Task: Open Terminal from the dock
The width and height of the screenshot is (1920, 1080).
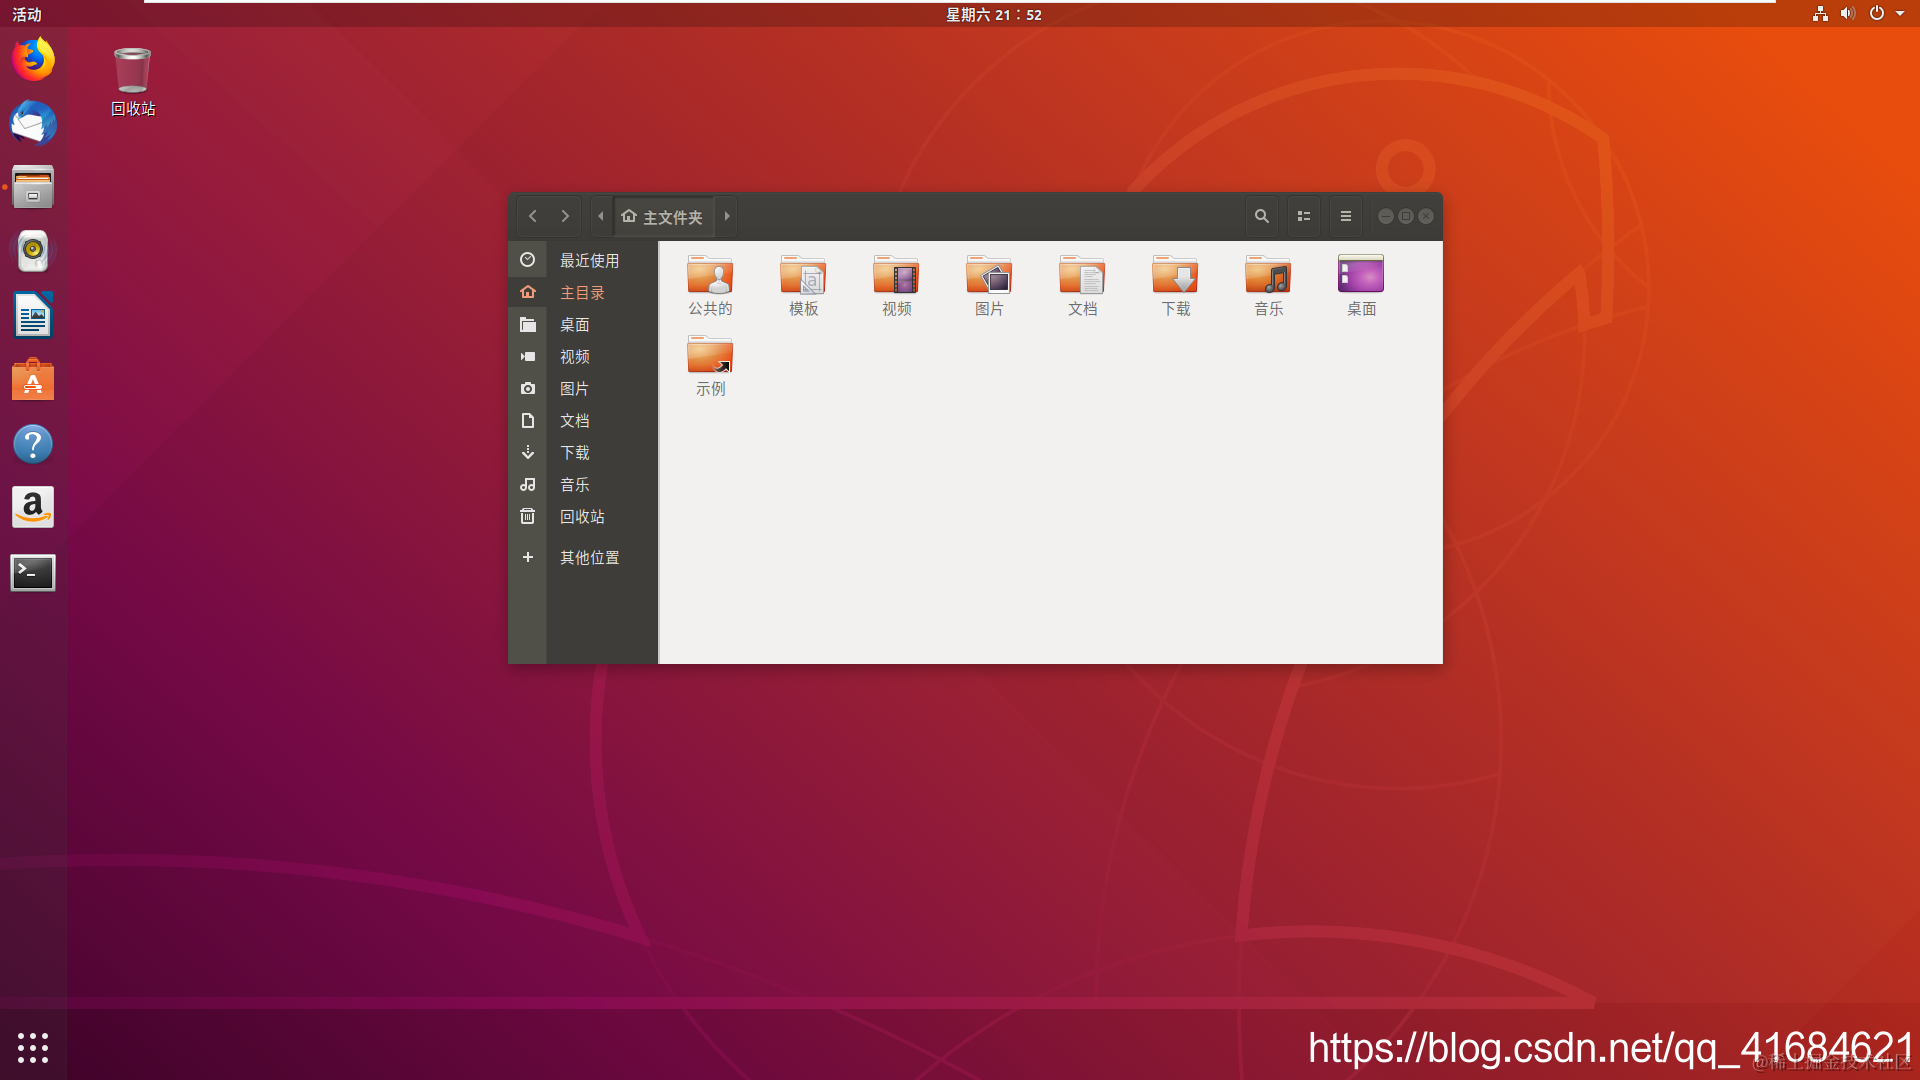Action: 33,573
